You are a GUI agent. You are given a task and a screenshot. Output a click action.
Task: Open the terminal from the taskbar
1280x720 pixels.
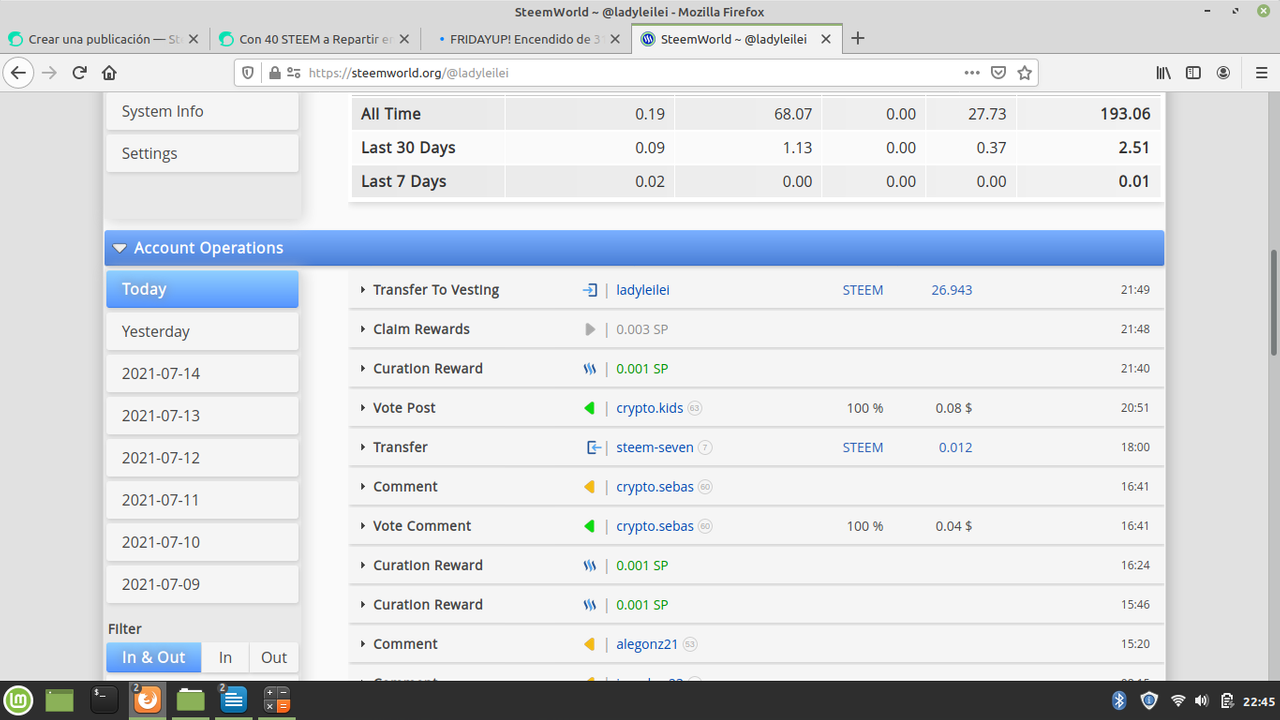coord(104,700)
